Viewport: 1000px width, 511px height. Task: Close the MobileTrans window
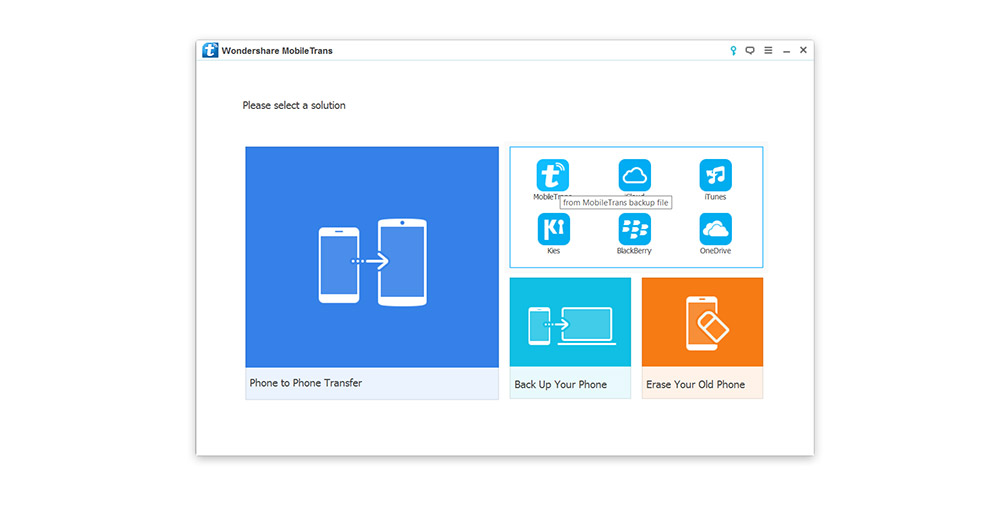(x=804, y=50)
